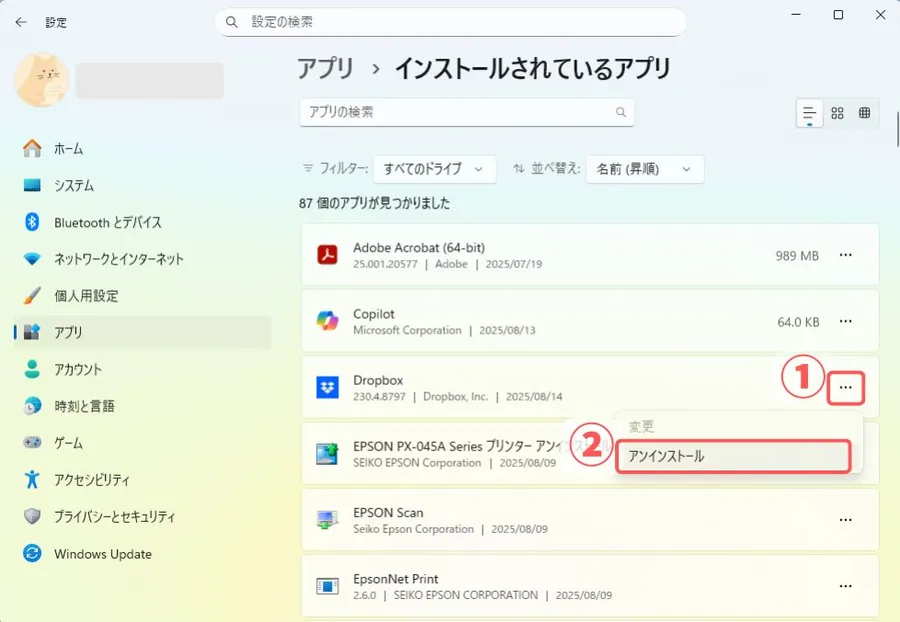Screen dimensions: 900x622
Task: Click the EPSON PX-045A app icon
Action: tap(328, 454)
